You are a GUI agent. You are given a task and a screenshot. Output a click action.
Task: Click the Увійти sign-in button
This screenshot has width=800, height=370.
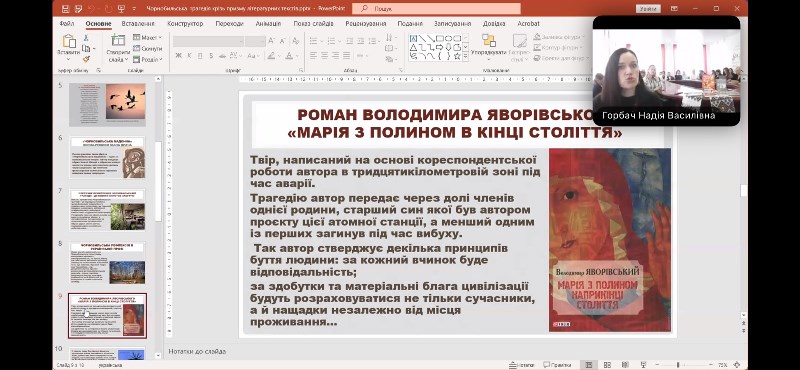[x=648, y=9]
